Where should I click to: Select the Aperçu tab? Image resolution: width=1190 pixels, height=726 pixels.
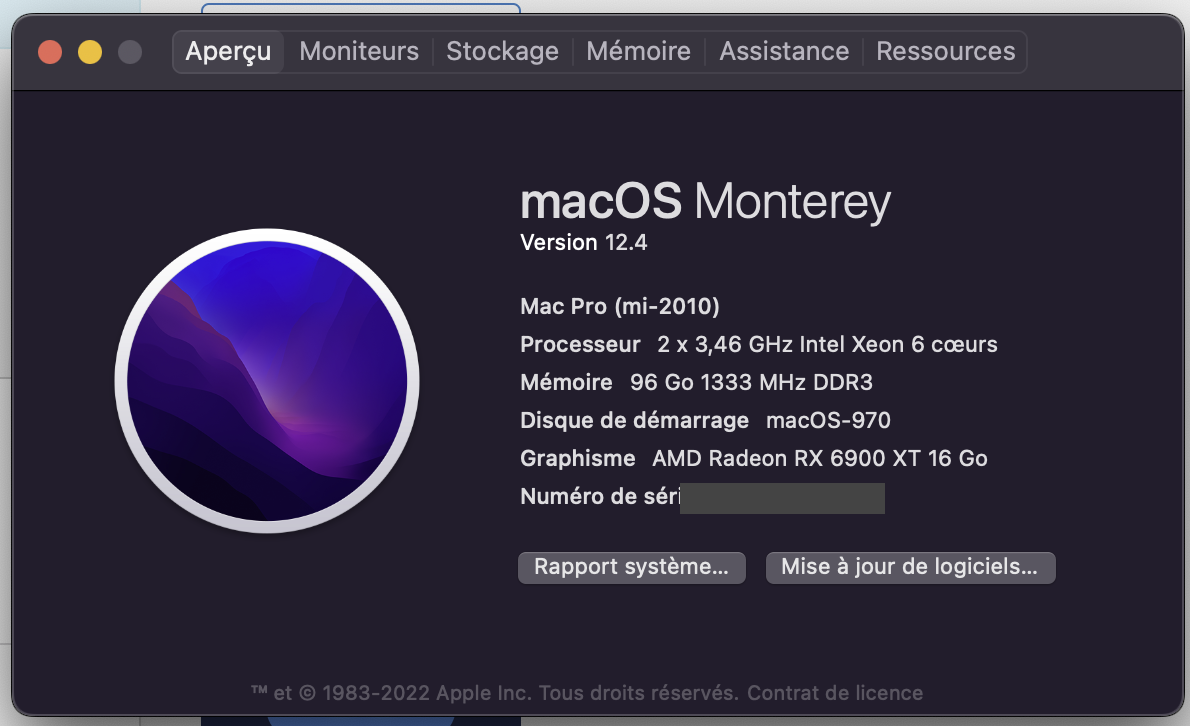click(228, 52)
